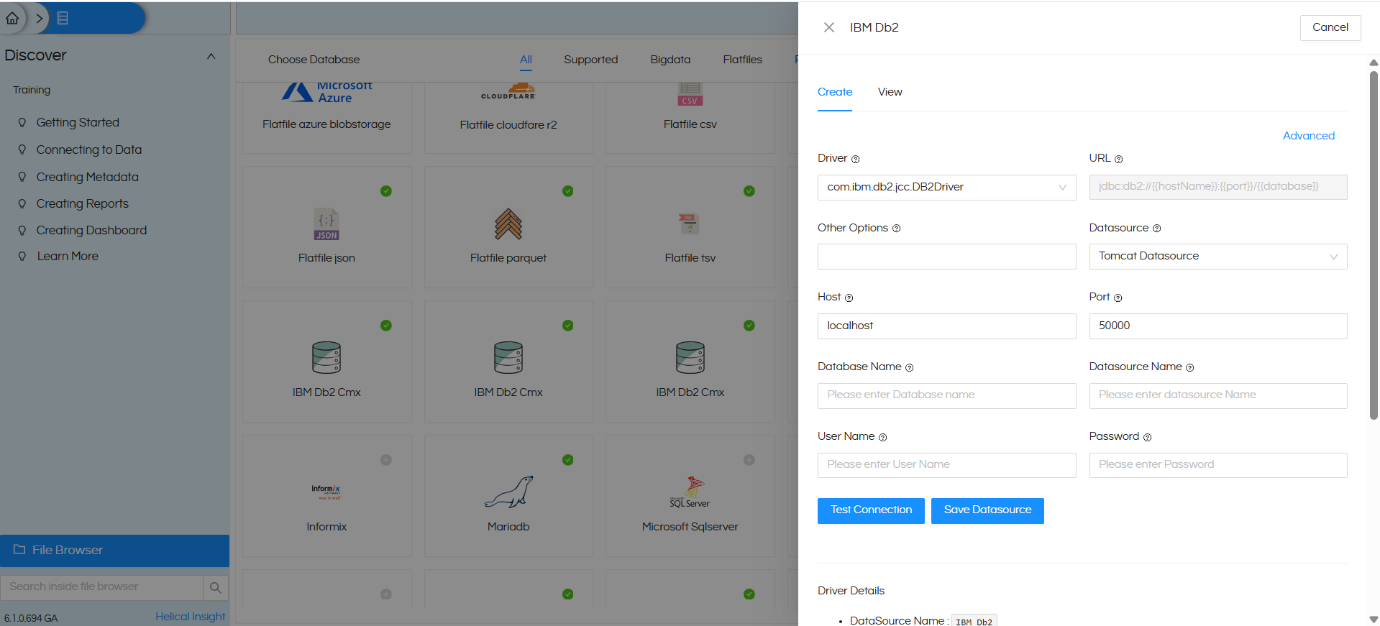This screenshot has width=1380, height=626.
Task: Open the Informix datasource tile
Action: [x=326, y=490]
